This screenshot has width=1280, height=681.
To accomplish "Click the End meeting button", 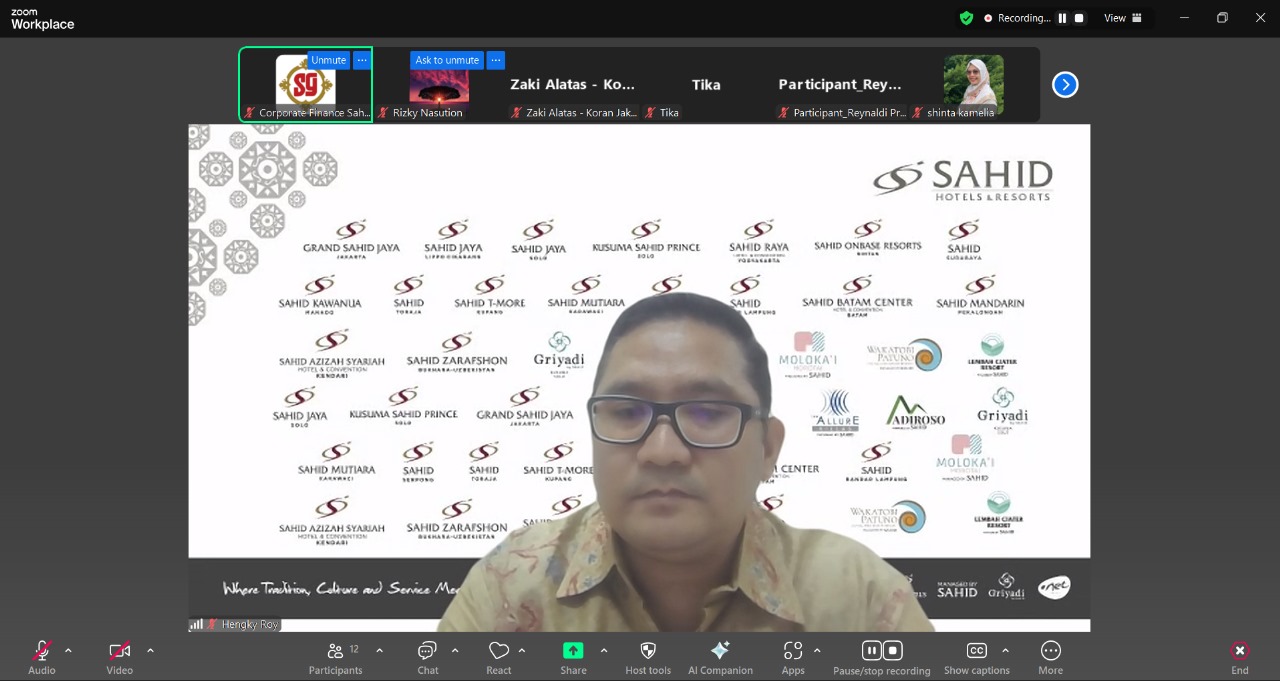I will [1240, 652].
